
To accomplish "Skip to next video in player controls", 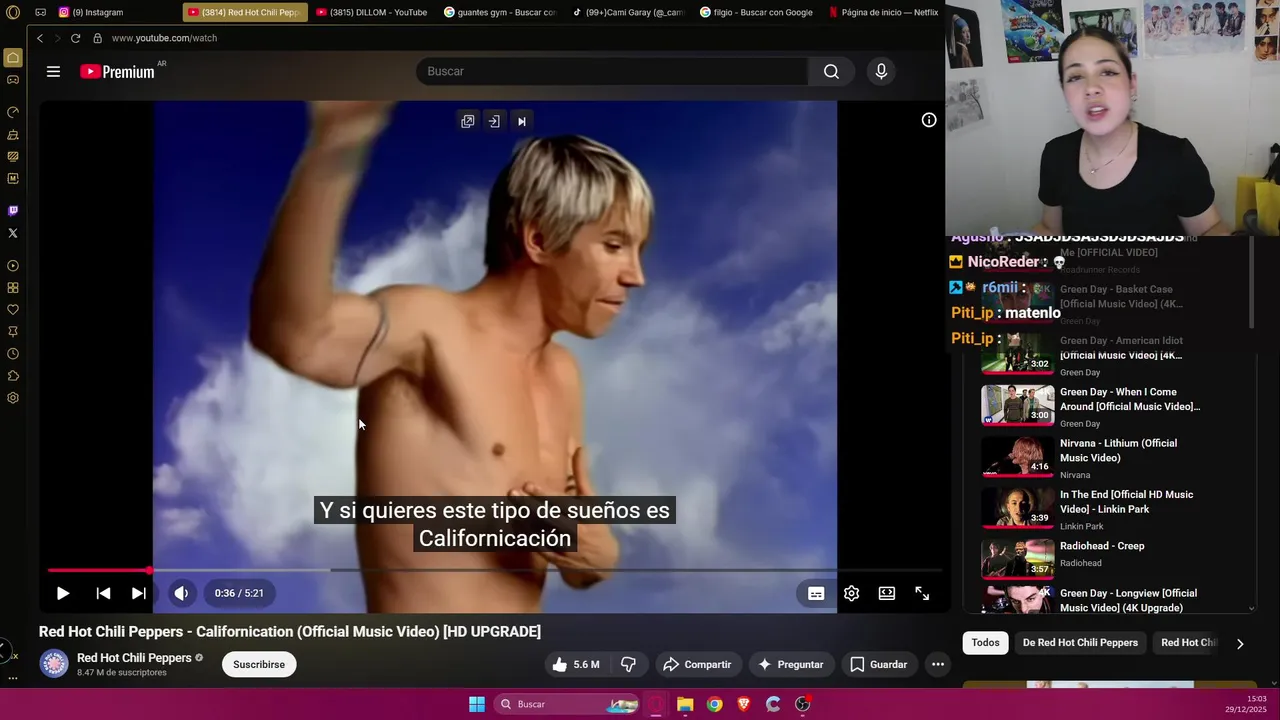I will coord(139,593).
